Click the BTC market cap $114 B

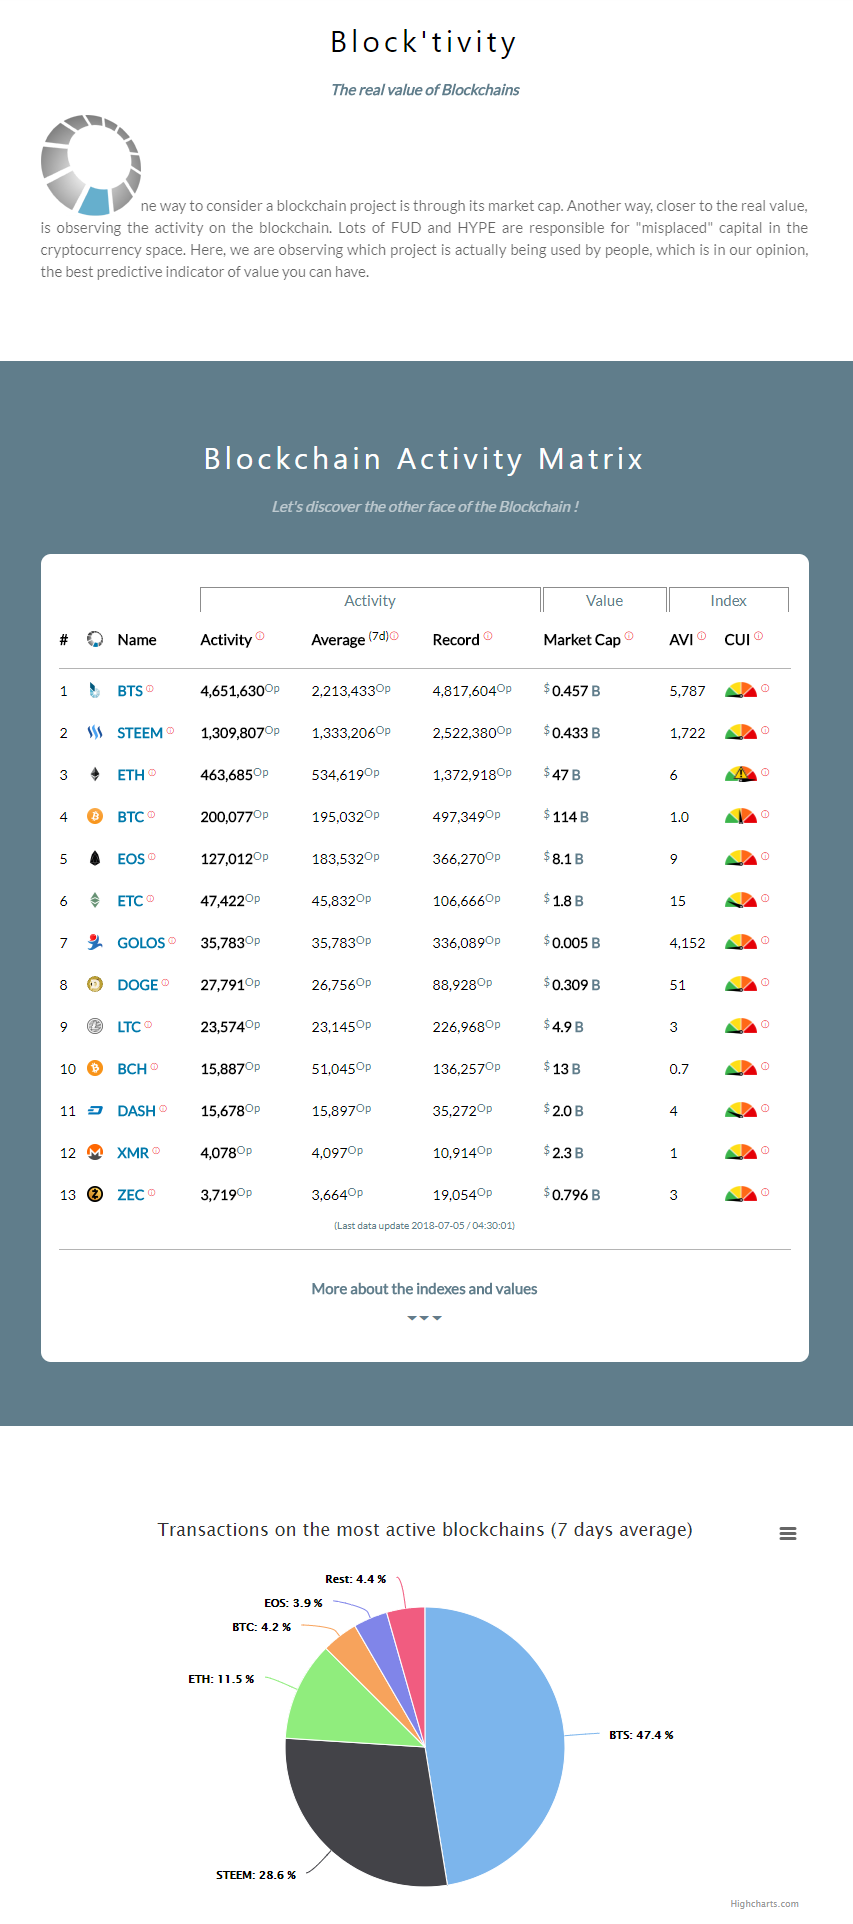(566, 817)
